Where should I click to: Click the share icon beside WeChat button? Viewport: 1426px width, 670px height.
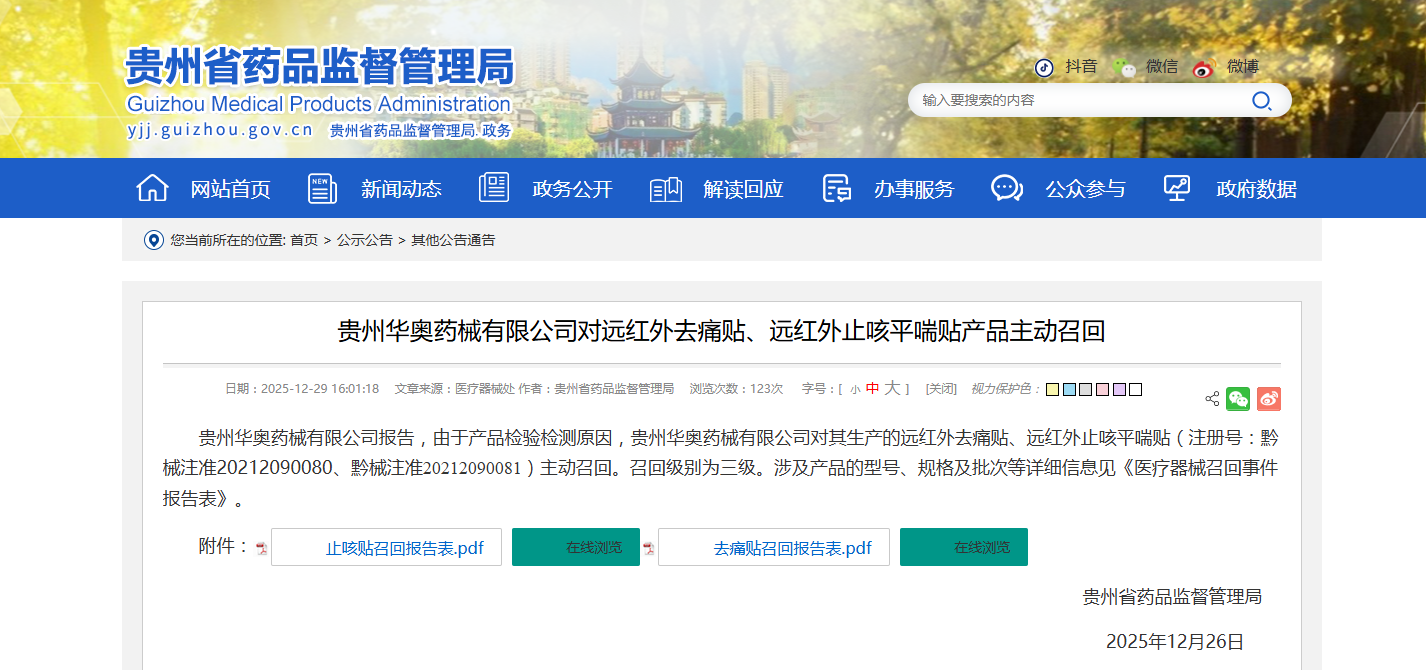click(x=1212, y=399)
